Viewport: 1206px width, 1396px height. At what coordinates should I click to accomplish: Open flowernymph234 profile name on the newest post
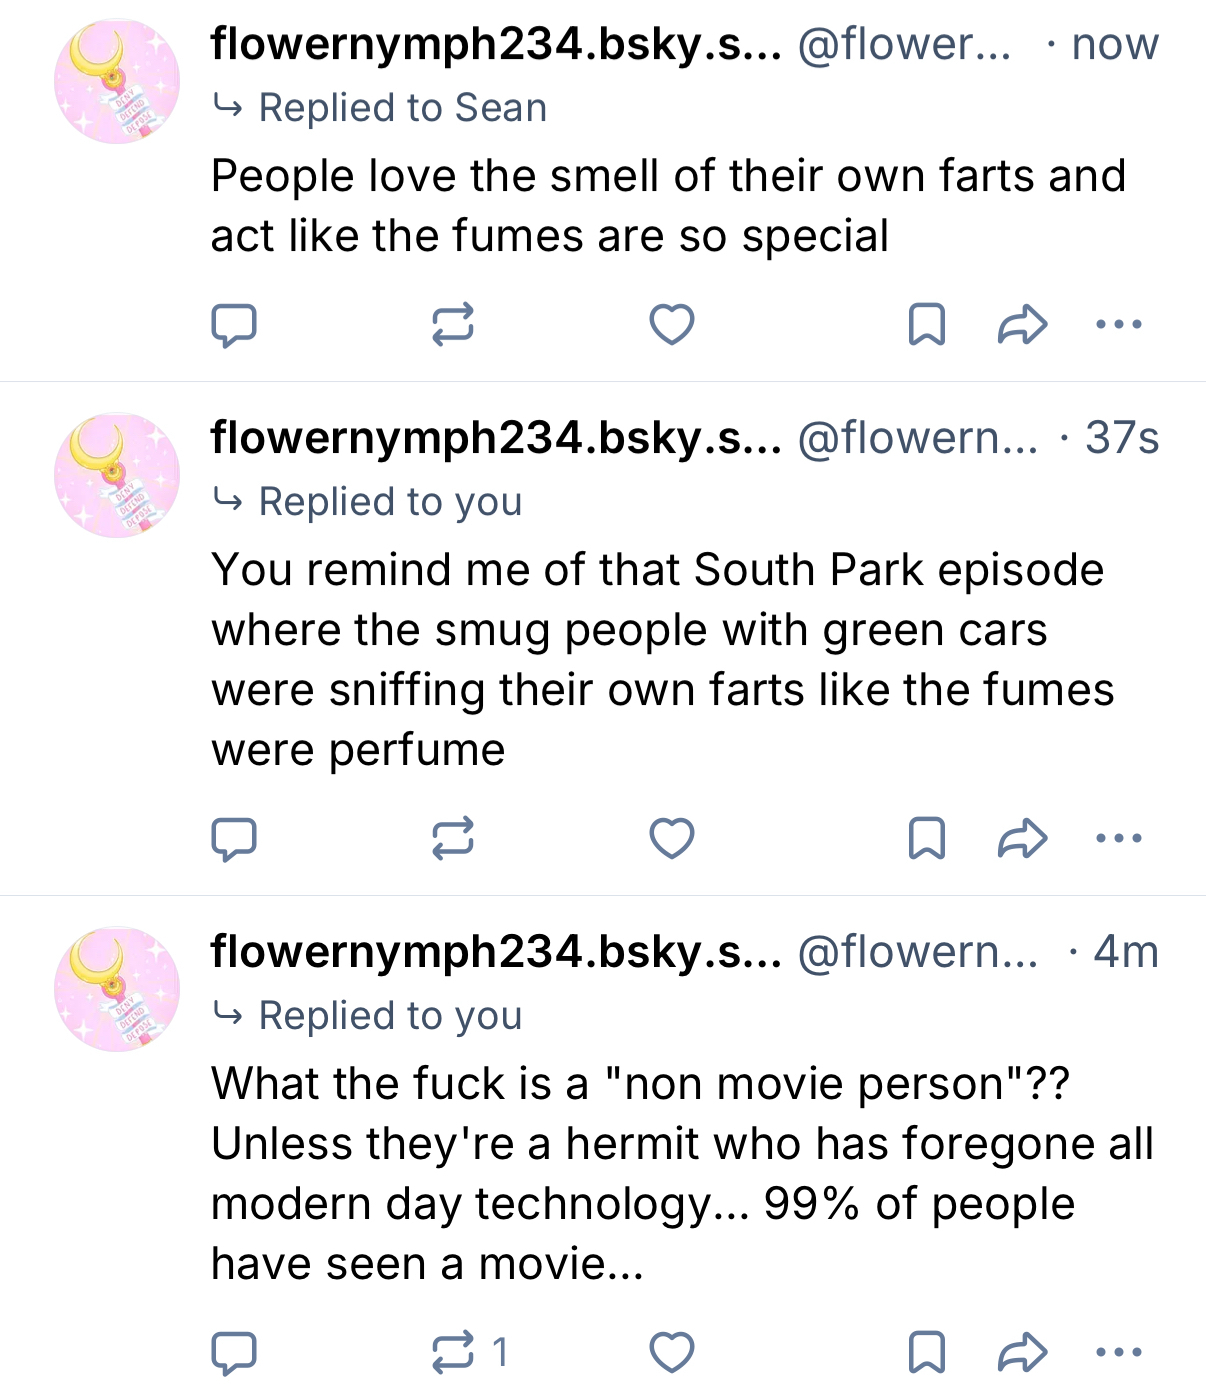[x=495, y=44]
